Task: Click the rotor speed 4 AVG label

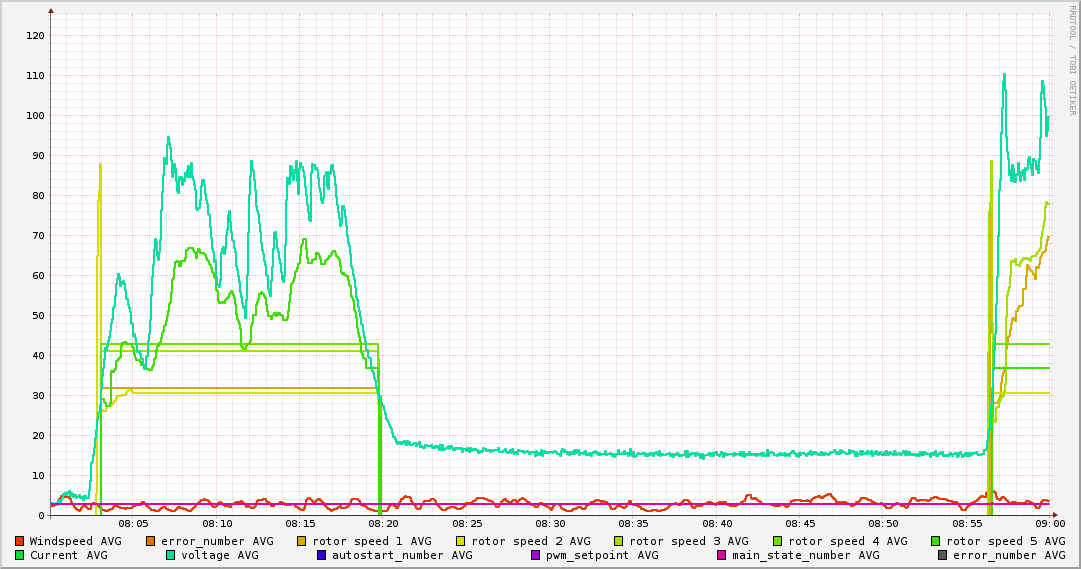Action: 847,541
